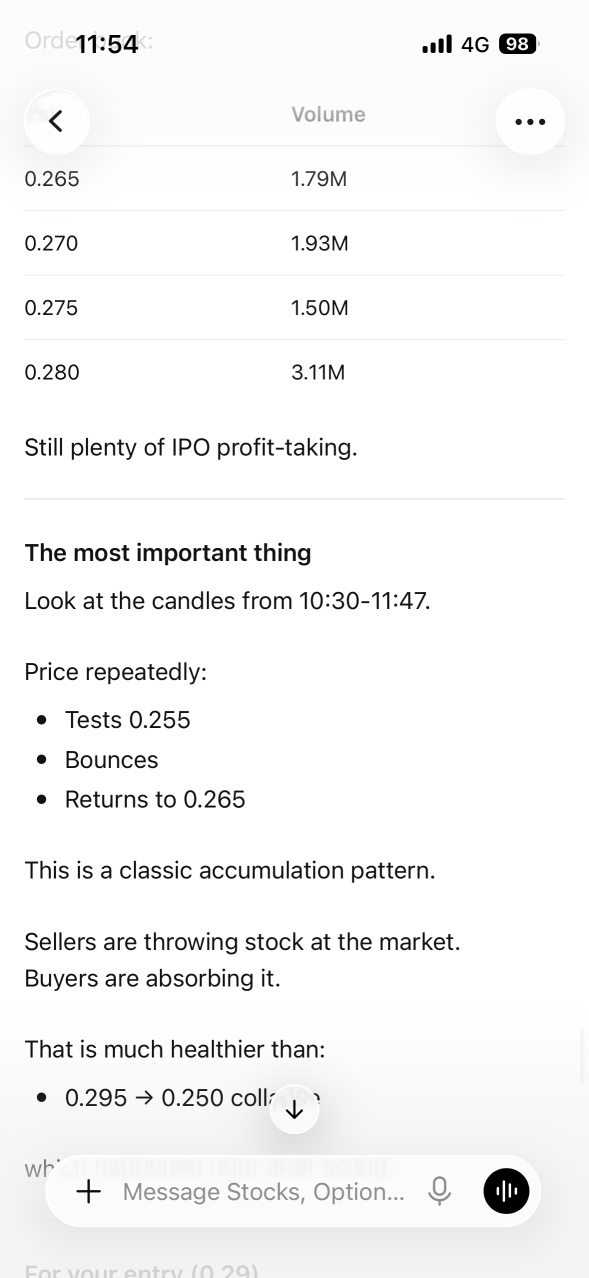
Task: Tap the plus attachment icon
Action: (x=89, y=1191)
